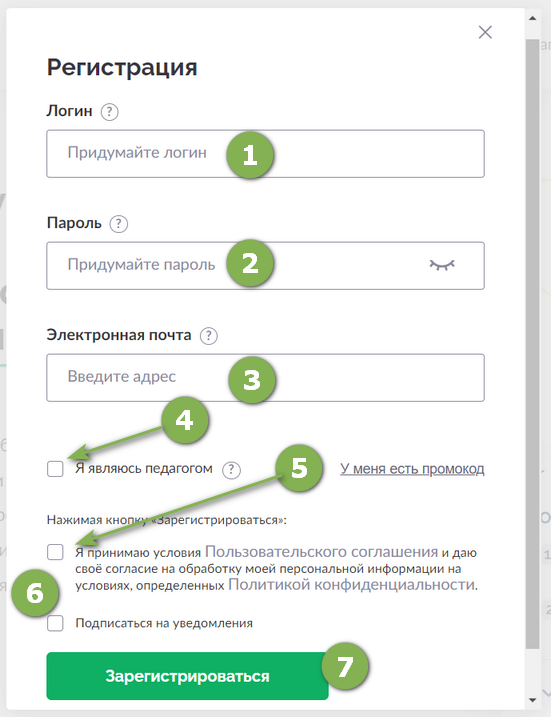Open the Пользовательского соглашения link

tap(321, 551)
